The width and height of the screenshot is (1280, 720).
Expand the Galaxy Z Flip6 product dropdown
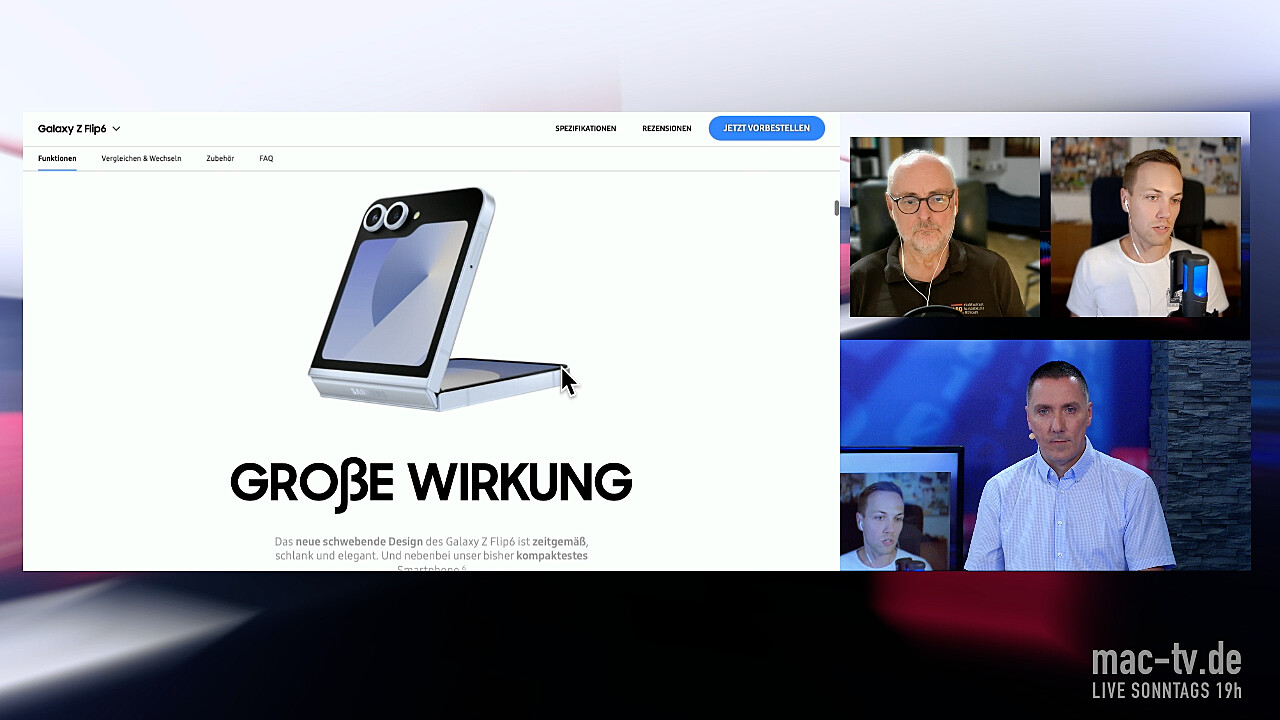79,129
